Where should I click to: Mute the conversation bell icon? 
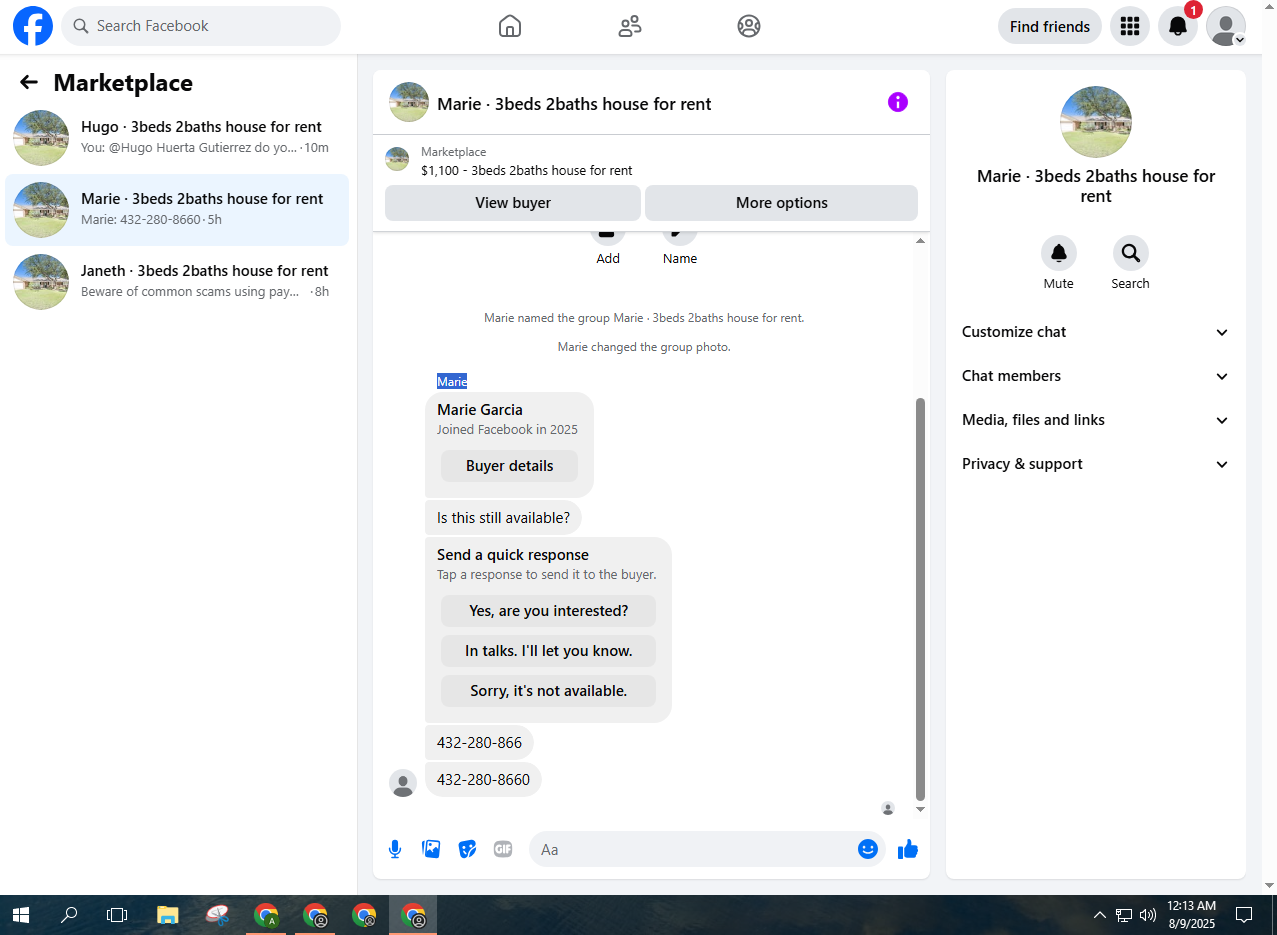point(1059,253)
